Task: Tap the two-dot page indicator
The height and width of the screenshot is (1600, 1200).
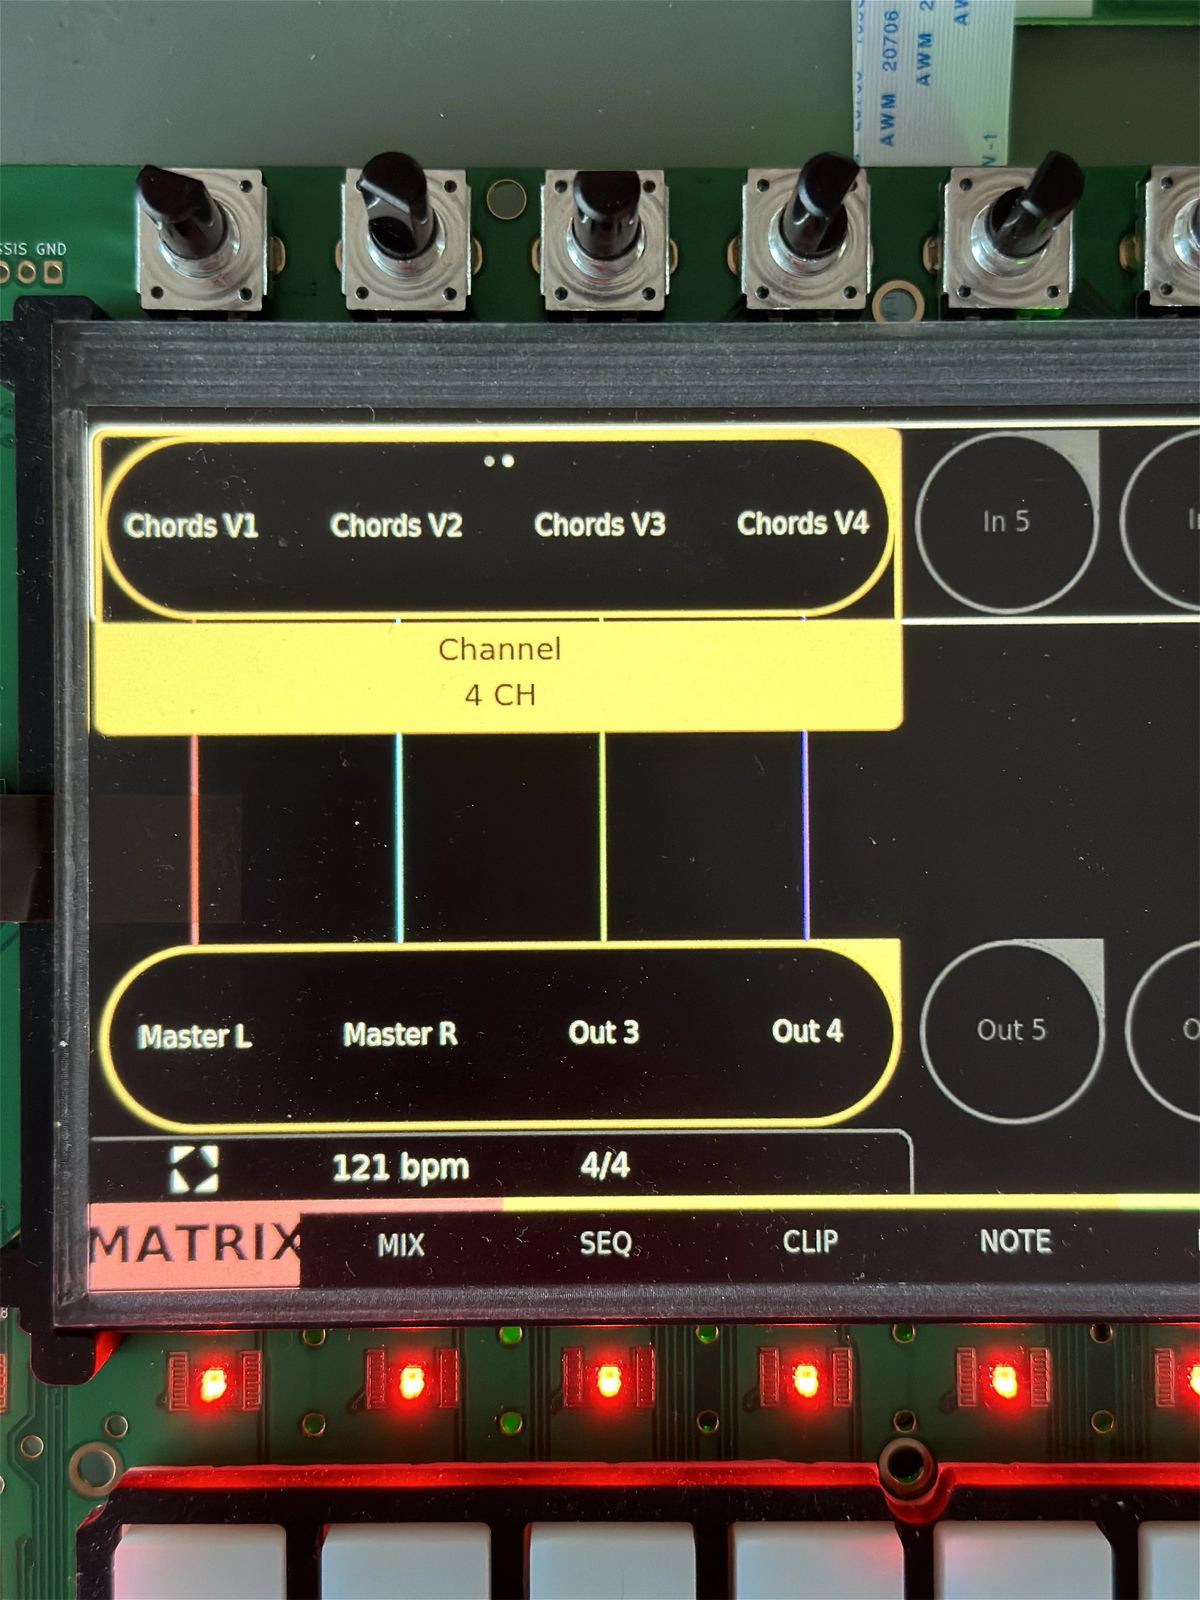Action: [x=499, y=461]
